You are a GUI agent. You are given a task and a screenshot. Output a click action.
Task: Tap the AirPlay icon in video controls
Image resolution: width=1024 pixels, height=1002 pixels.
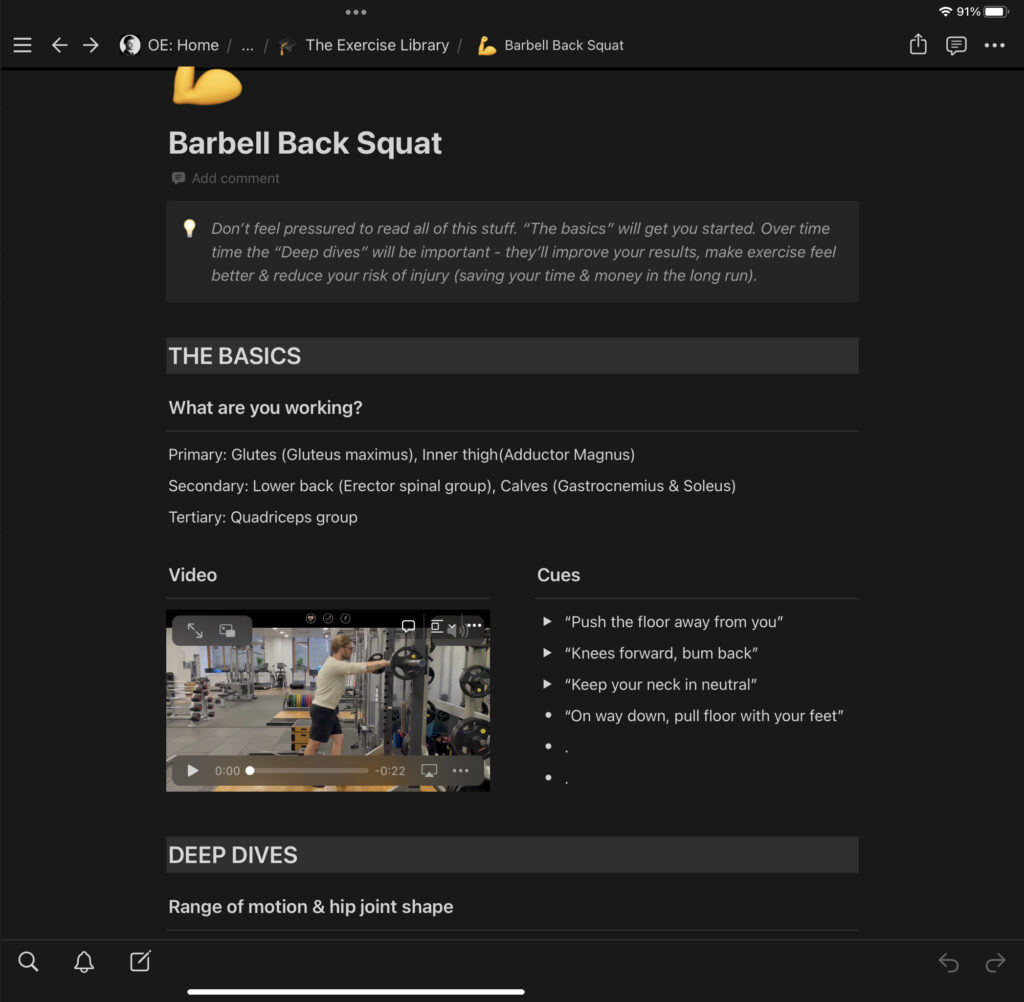429,771
